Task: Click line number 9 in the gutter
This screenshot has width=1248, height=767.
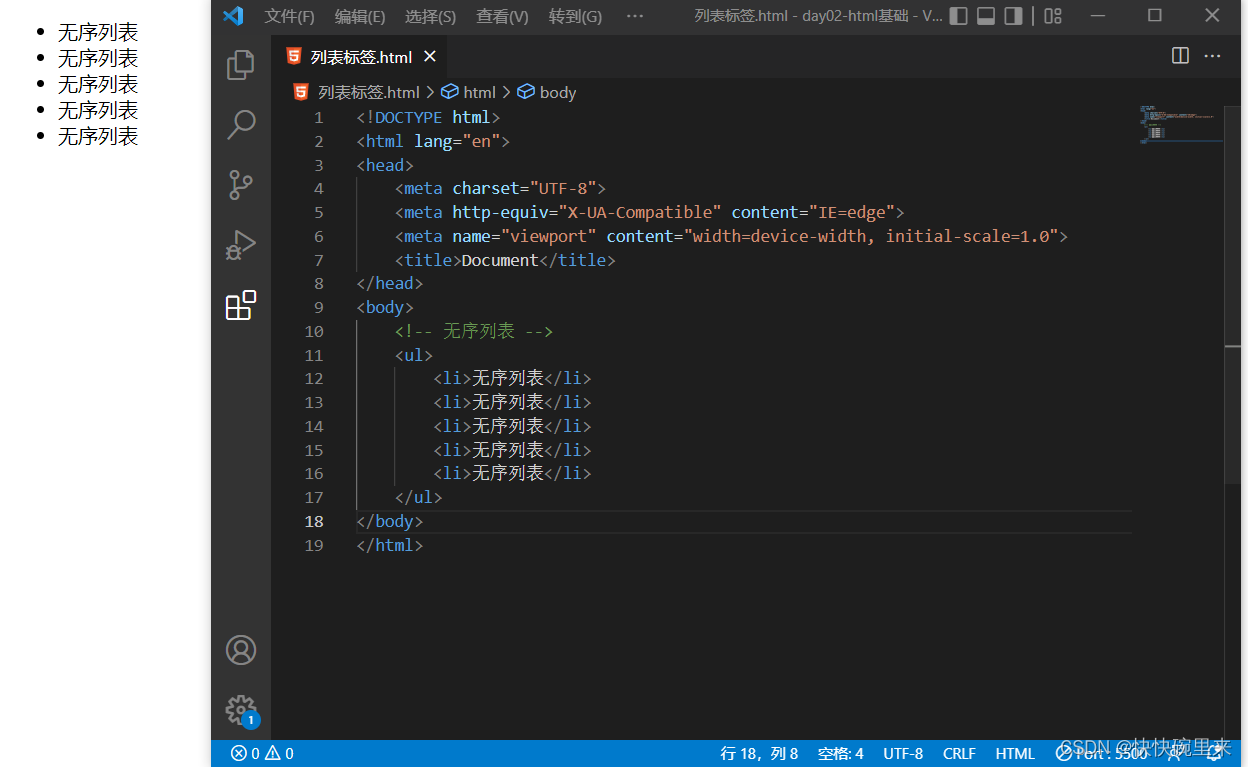Action: (x=319, y=307)
